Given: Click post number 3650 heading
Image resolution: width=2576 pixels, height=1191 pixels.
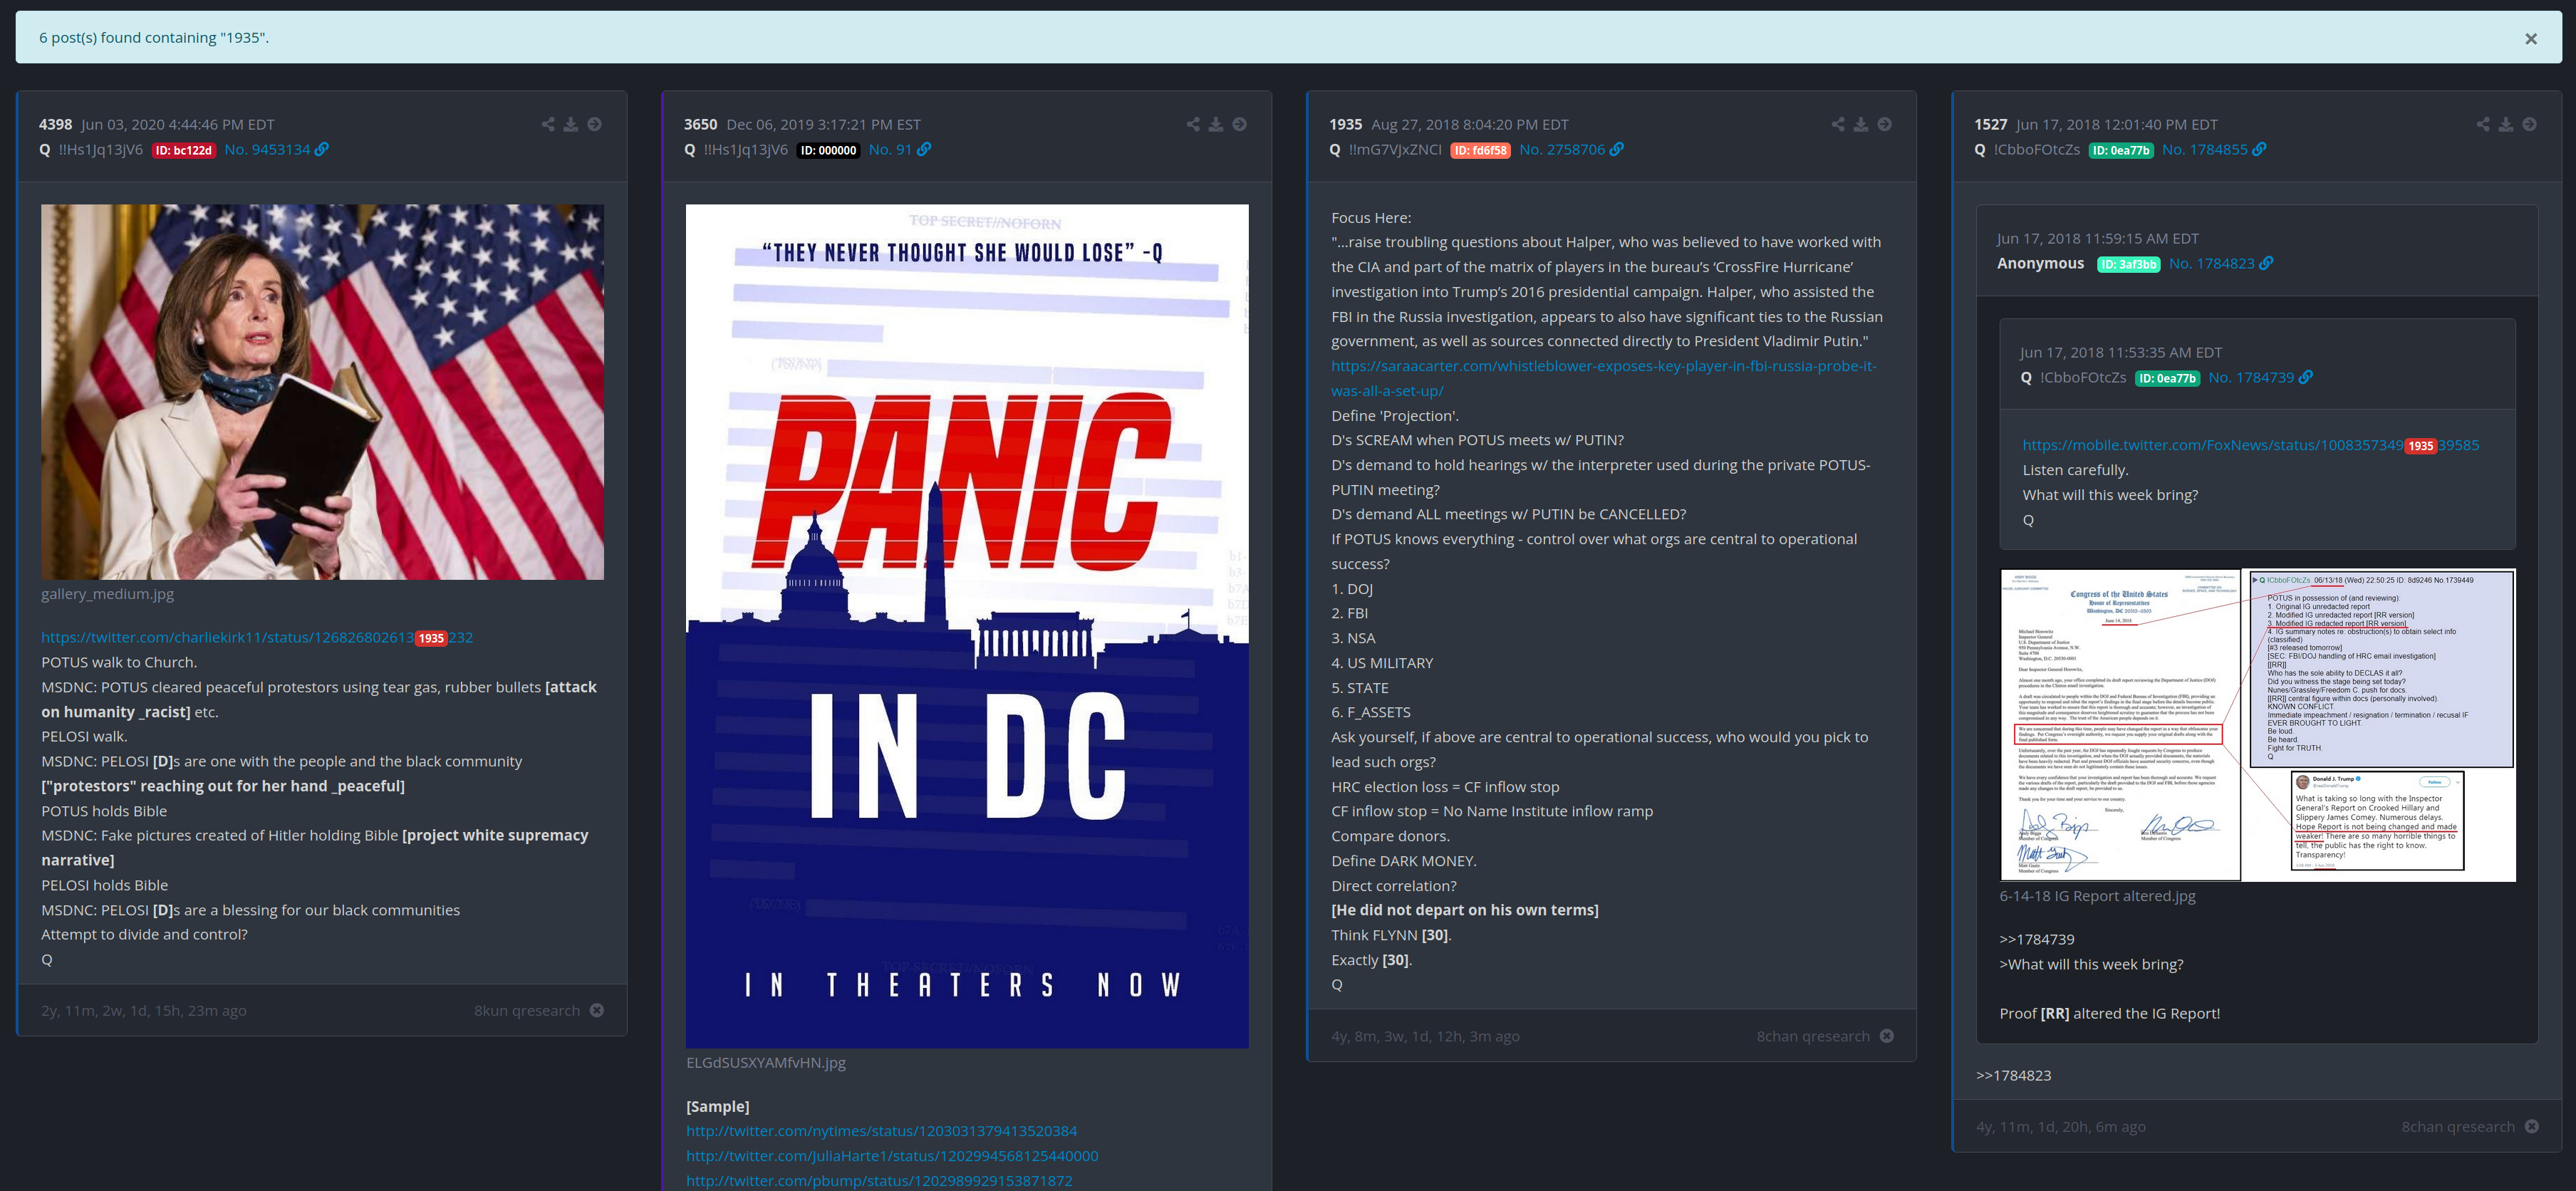Looking at the screenshot, I should (701, 124).
